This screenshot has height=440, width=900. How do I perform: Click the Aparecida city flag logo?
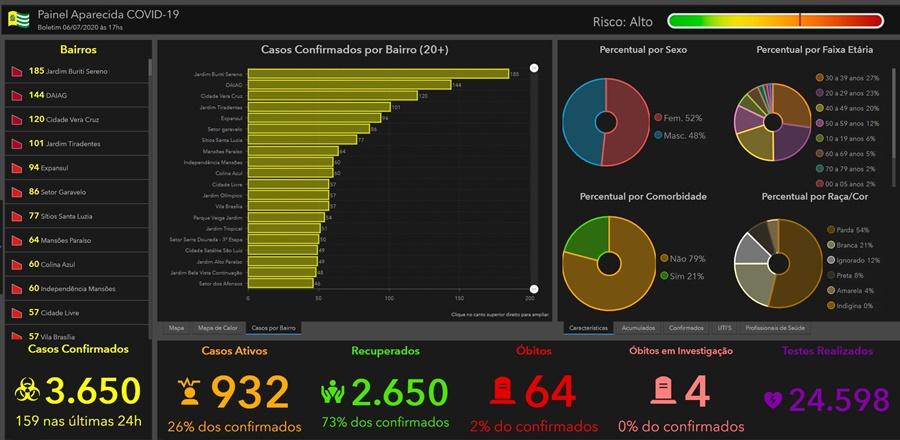18,19
